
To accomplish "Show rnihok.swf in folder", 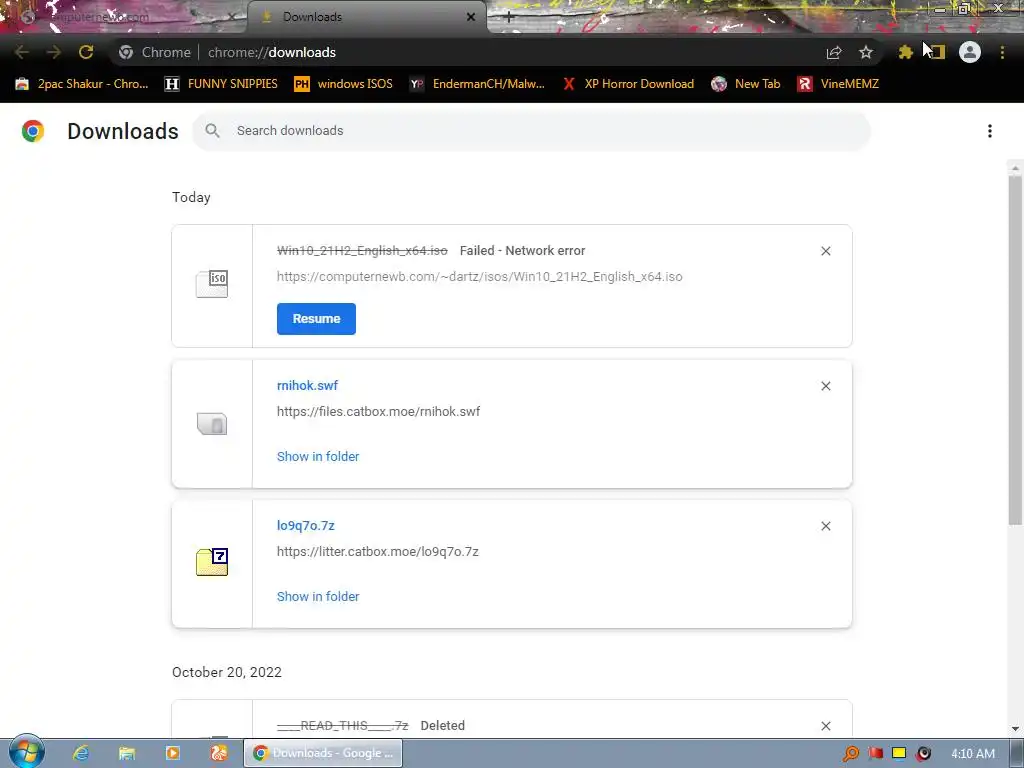I will coord(318,456).
